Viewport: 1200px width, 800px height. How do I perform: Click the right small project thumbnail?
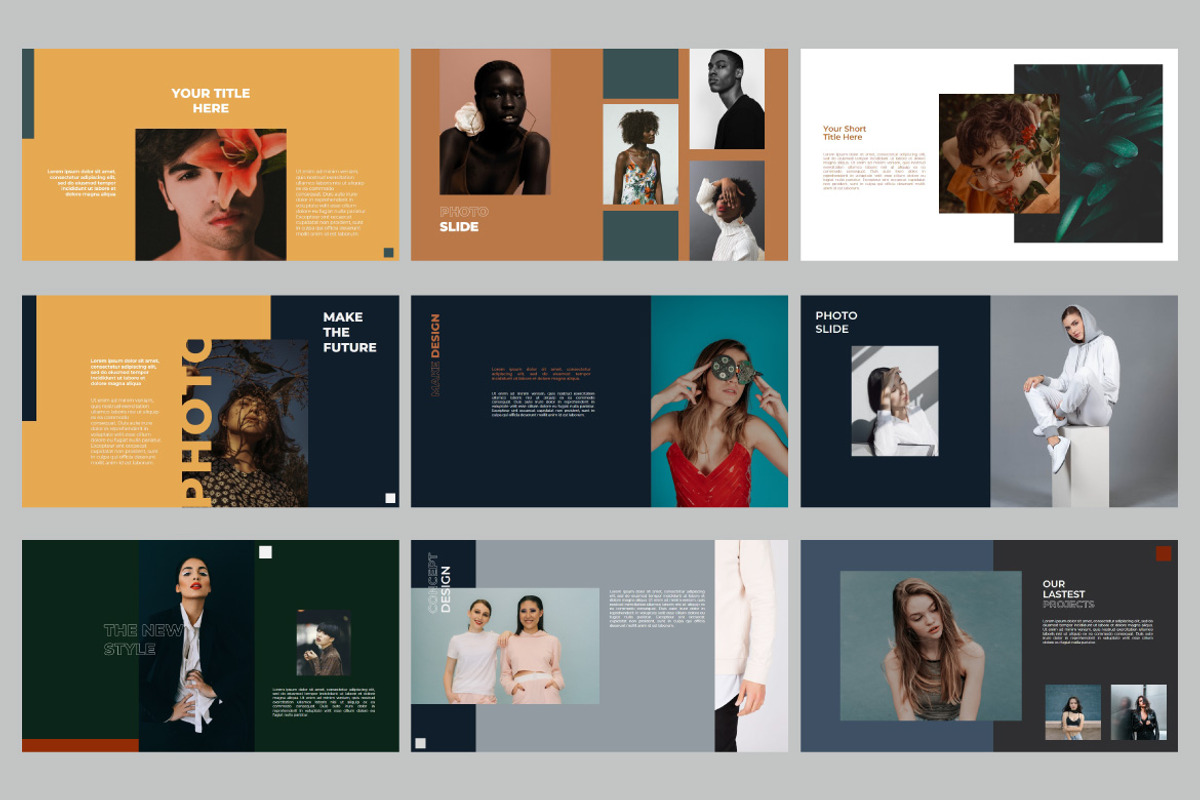1138,712
